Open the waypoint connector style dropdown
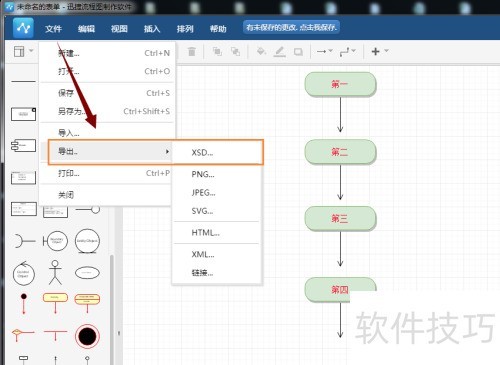The width and height of the screenshot is (500, 365). [x=348, y=52]
